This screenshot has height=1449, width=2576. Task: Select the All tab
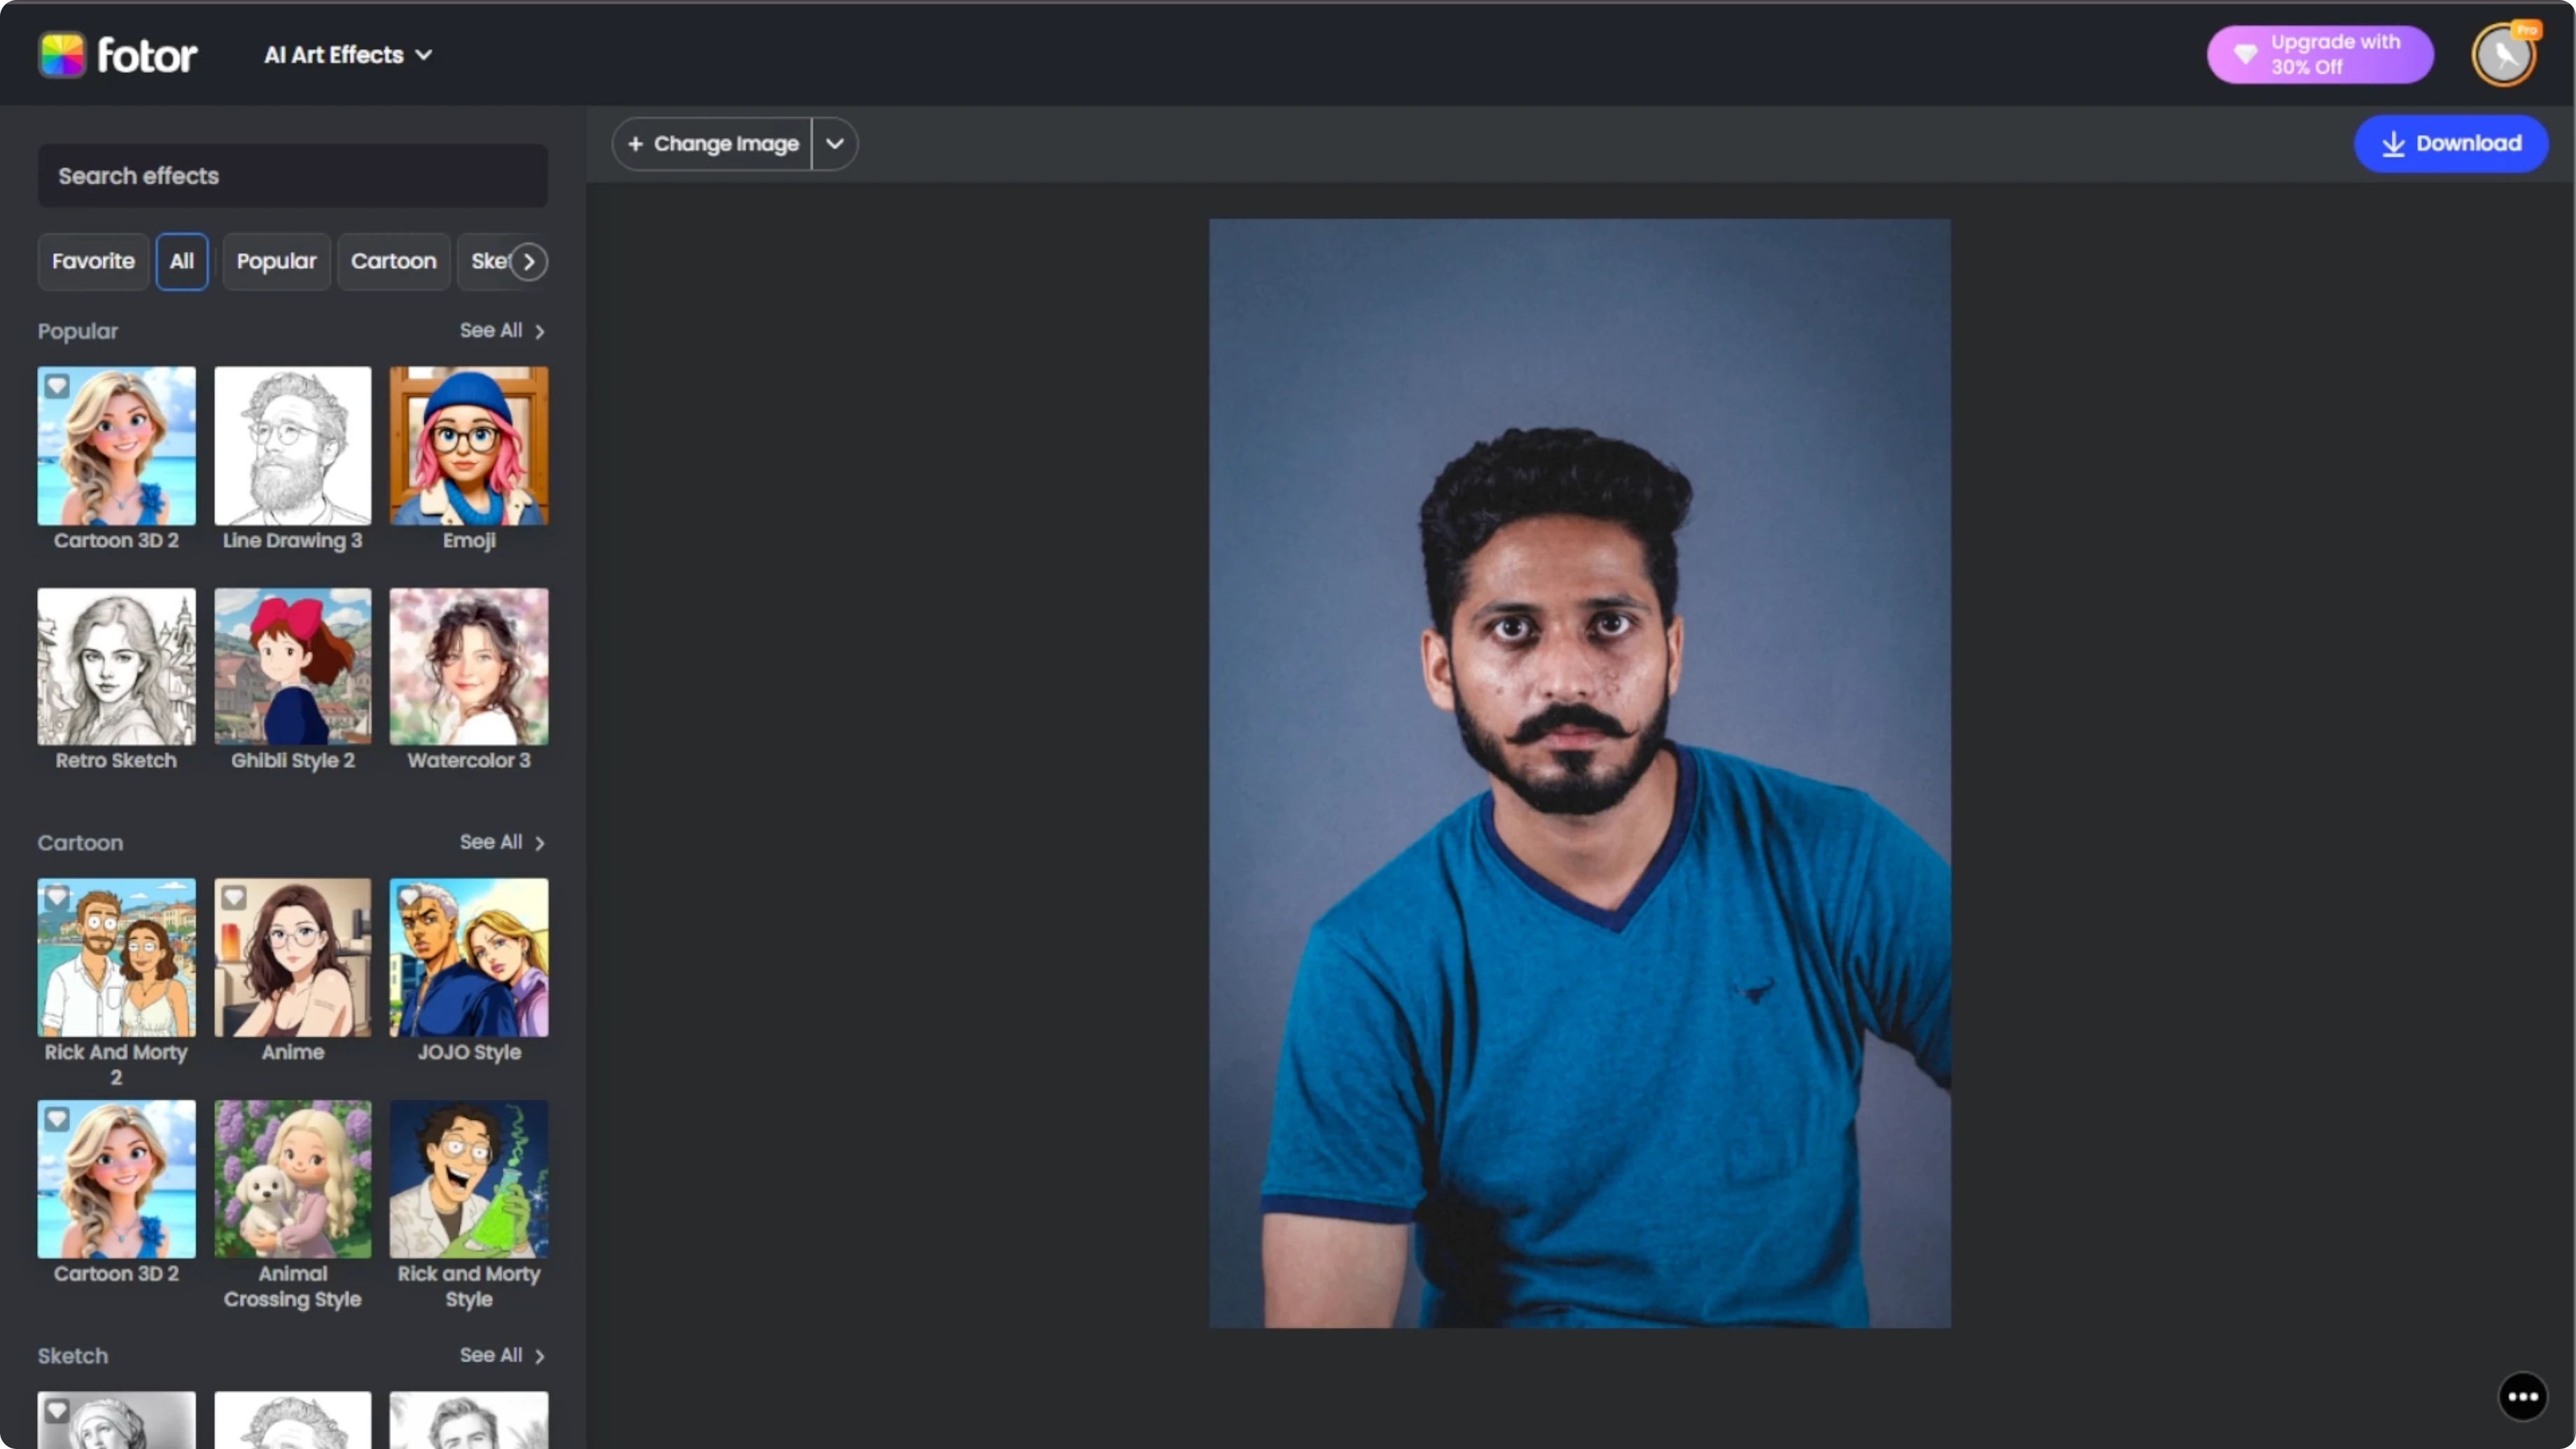[x=182, y=261]
